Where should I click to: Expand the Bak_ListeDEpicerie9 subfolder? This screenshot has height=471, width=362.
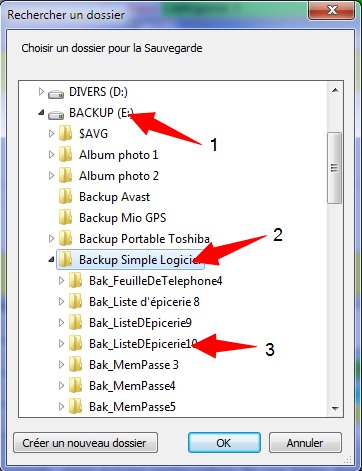(61, 322)
